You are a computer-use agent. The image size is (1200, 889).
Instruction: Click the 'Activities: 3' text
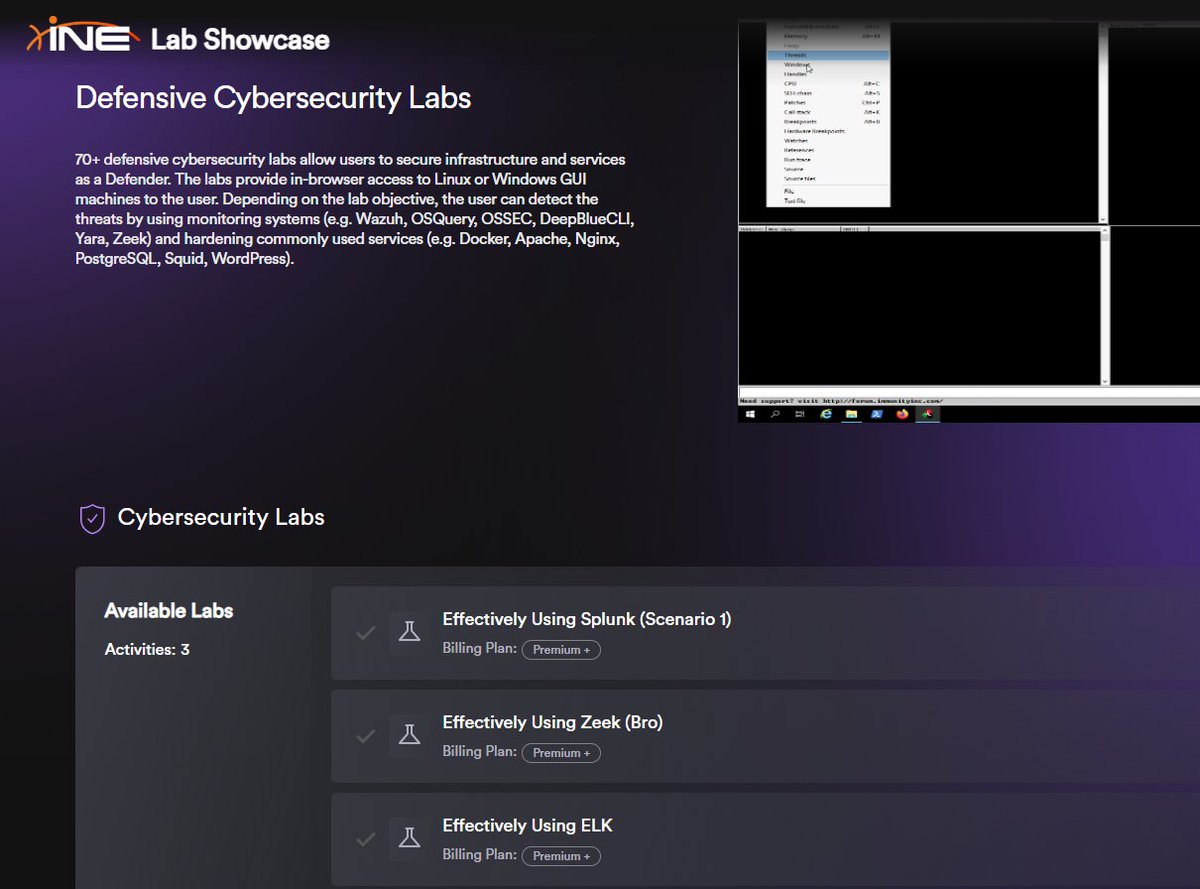(147, 650)
